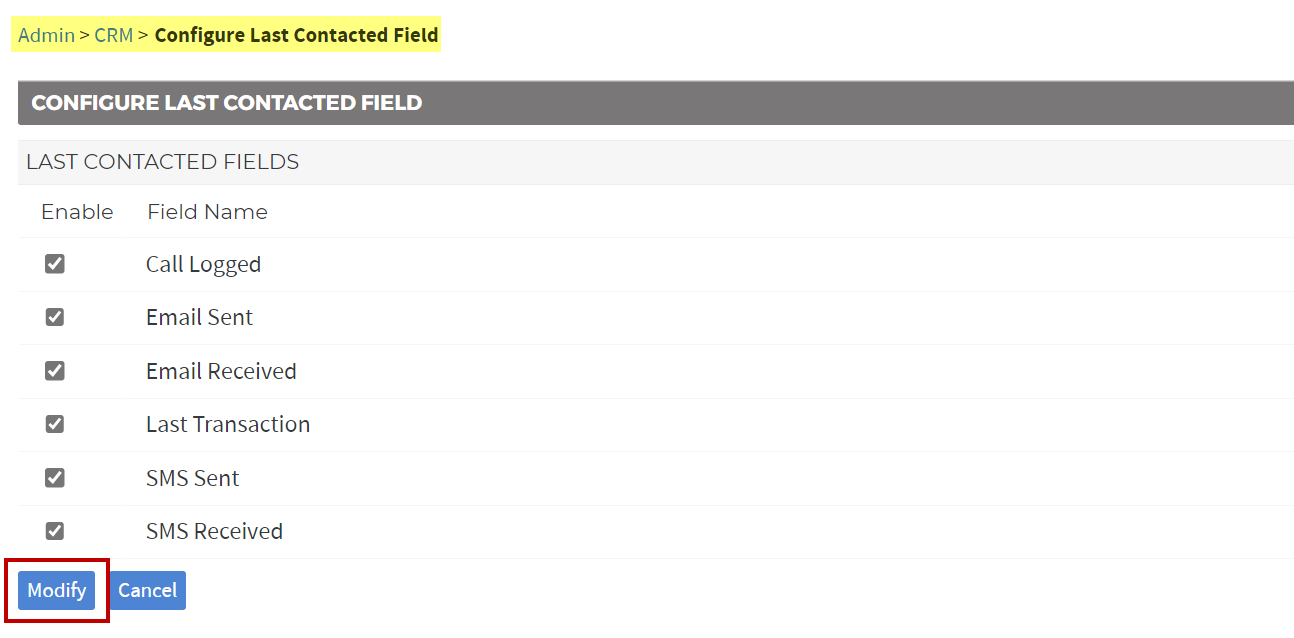The height and width of the screenshot is (638, 1294).
Task: Click the Last Transaction field name
Action: tap(228, 424)
